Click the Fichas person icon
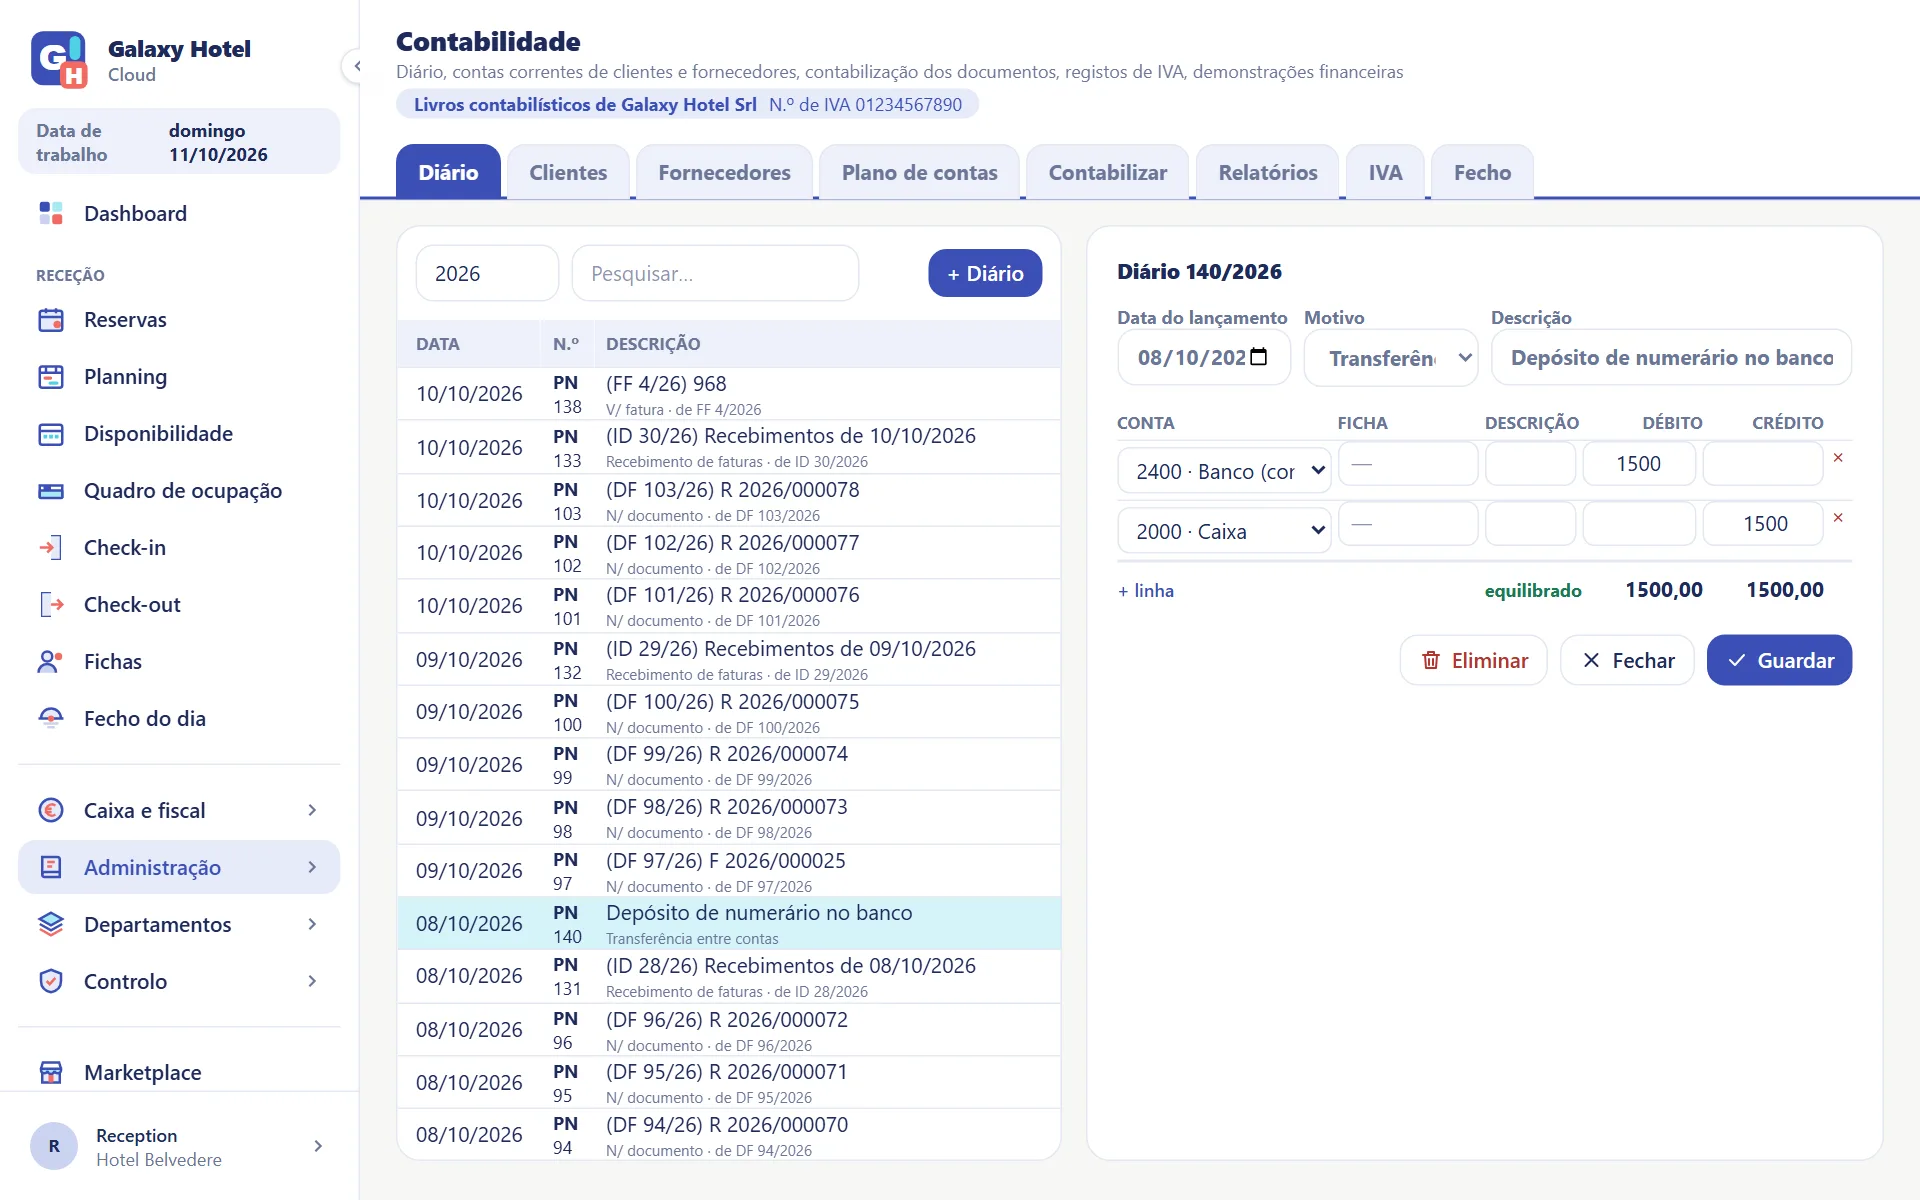Screen dimensions: 1920x1200 pyautogui.click(x=51, y=662)
